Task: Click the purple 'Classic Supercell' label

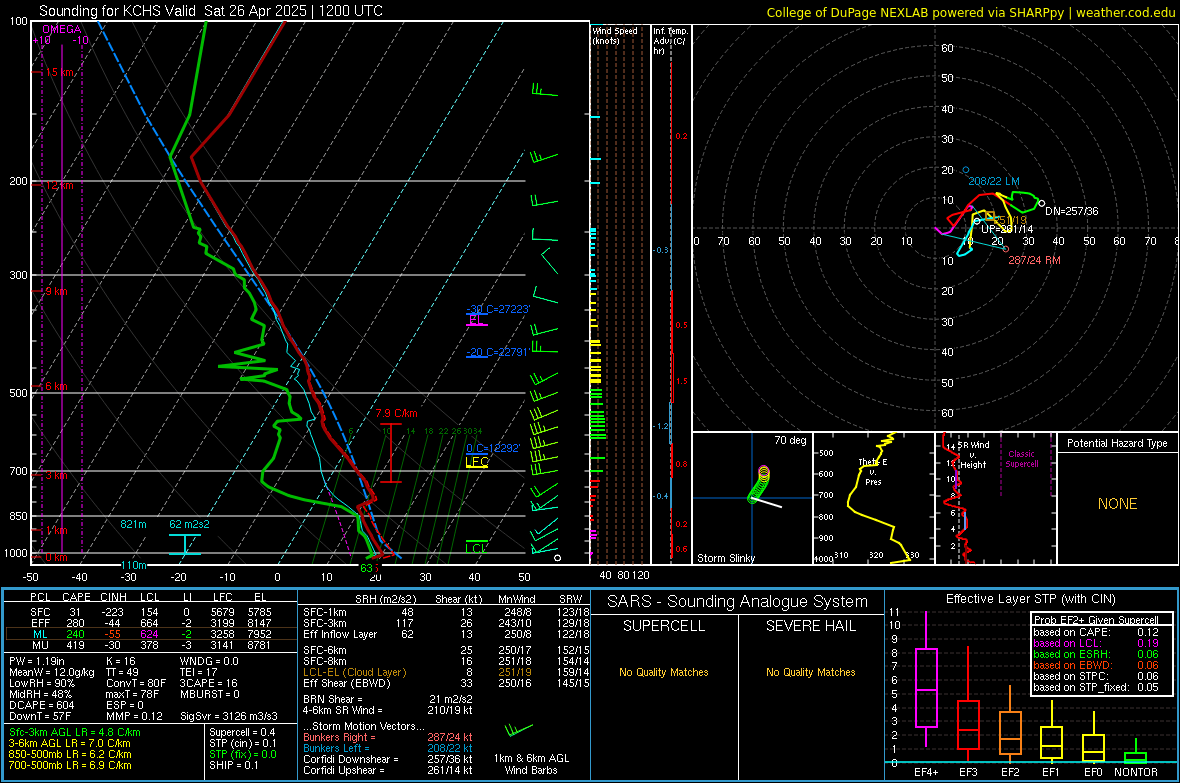Action: pyautogui.click(x=1021, y=459)
